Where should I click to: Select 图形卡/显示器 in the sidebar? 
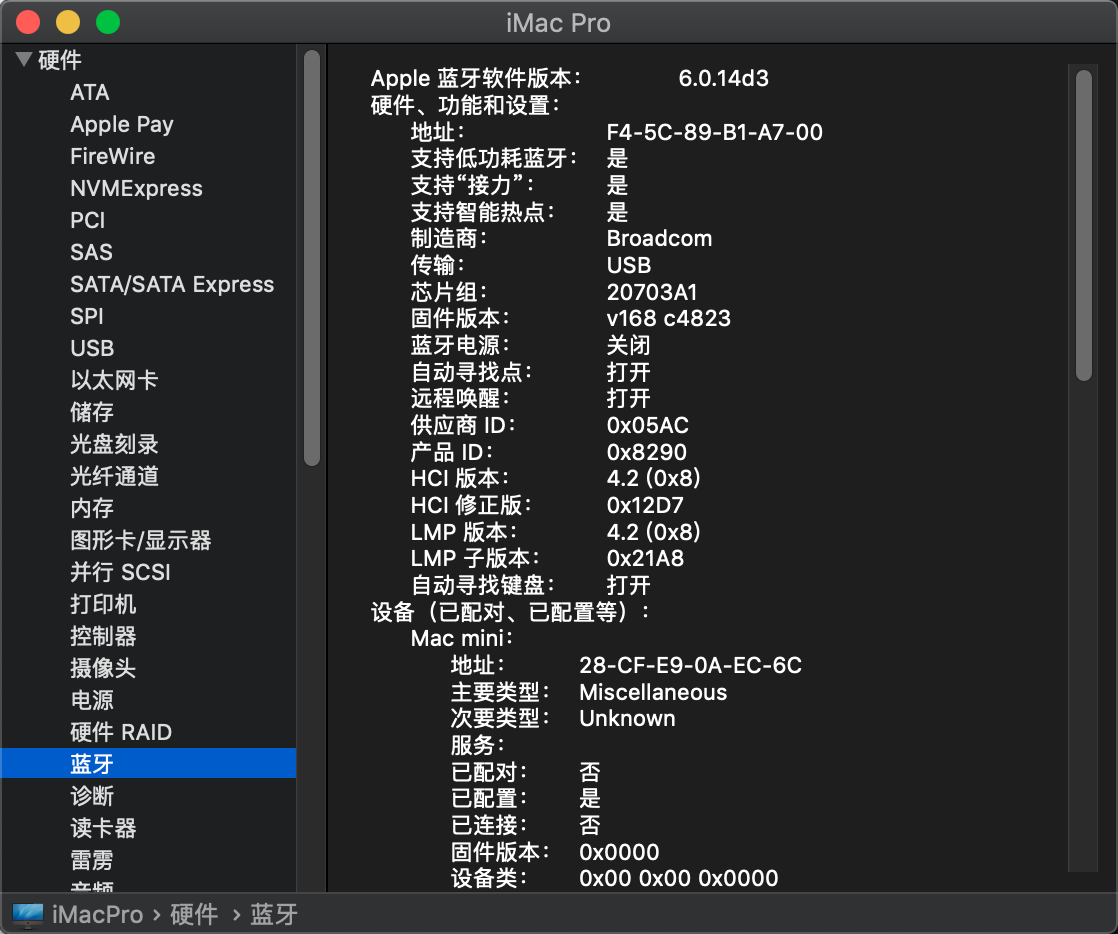pyautogui.click(x=140, y=540)
